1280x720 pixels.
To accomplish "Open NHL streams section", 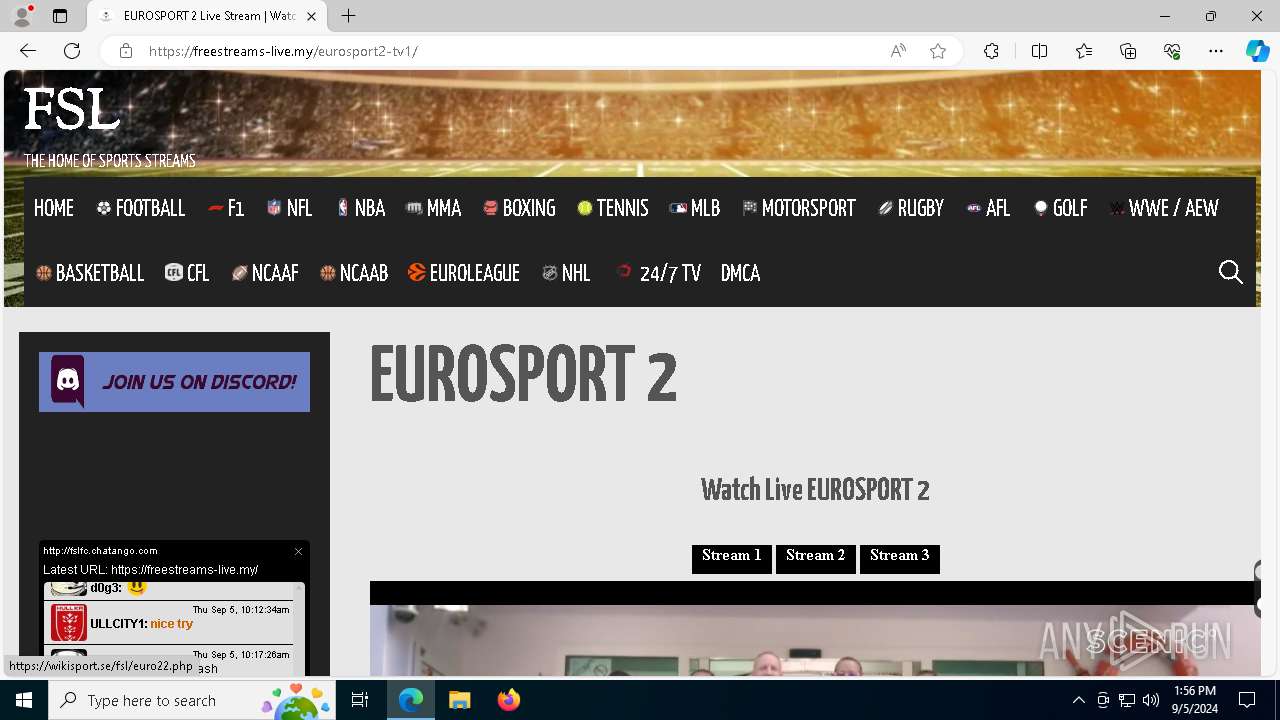I will pos(566,273).
